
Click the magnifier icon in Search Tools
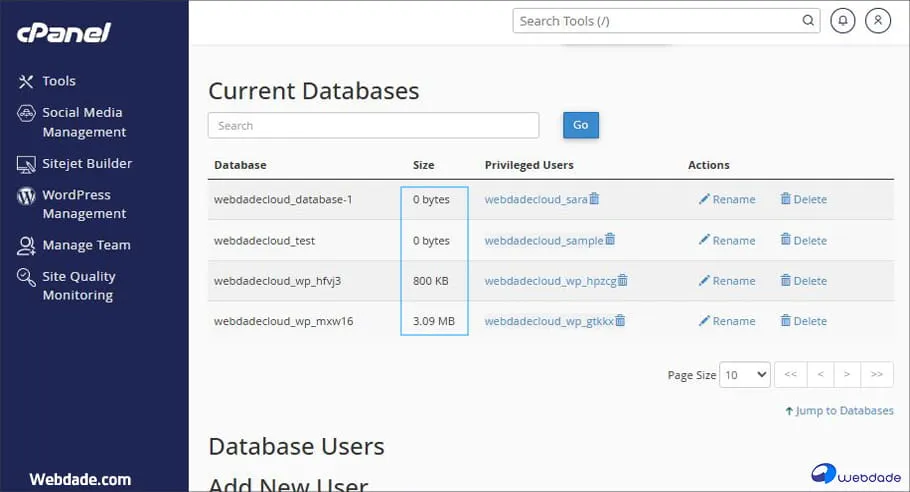(808, 21)
